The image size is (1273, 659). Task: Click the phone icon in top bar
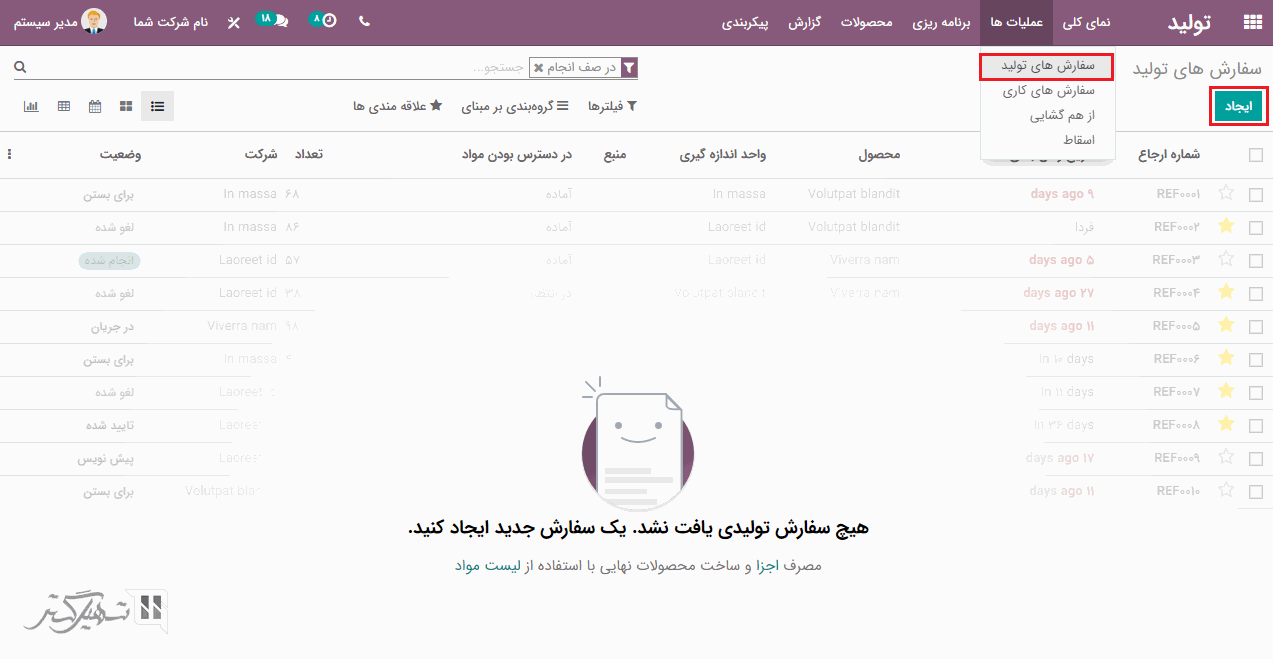tap(364, 22)
